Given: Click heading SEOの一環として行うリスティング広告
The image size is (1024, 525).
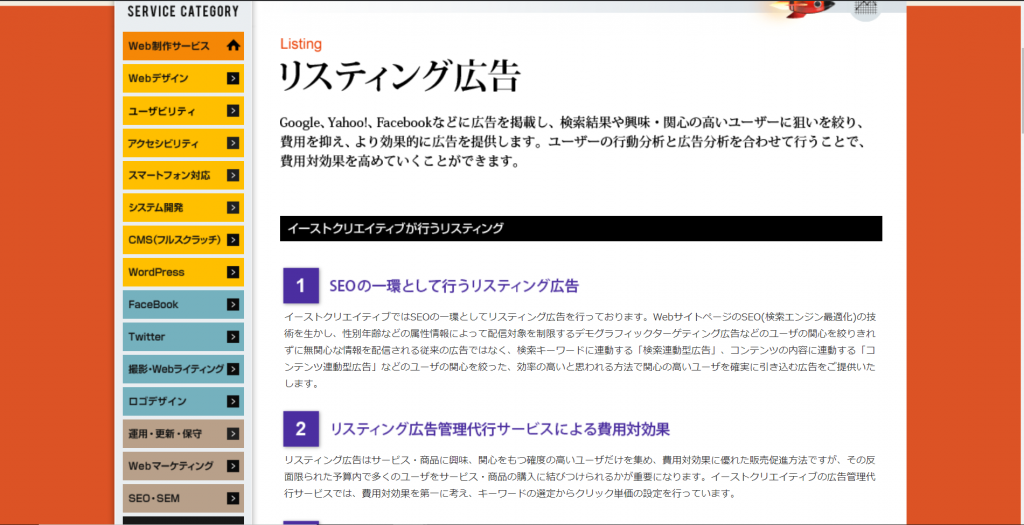Looking at the screenshot, I should point(455,286).
